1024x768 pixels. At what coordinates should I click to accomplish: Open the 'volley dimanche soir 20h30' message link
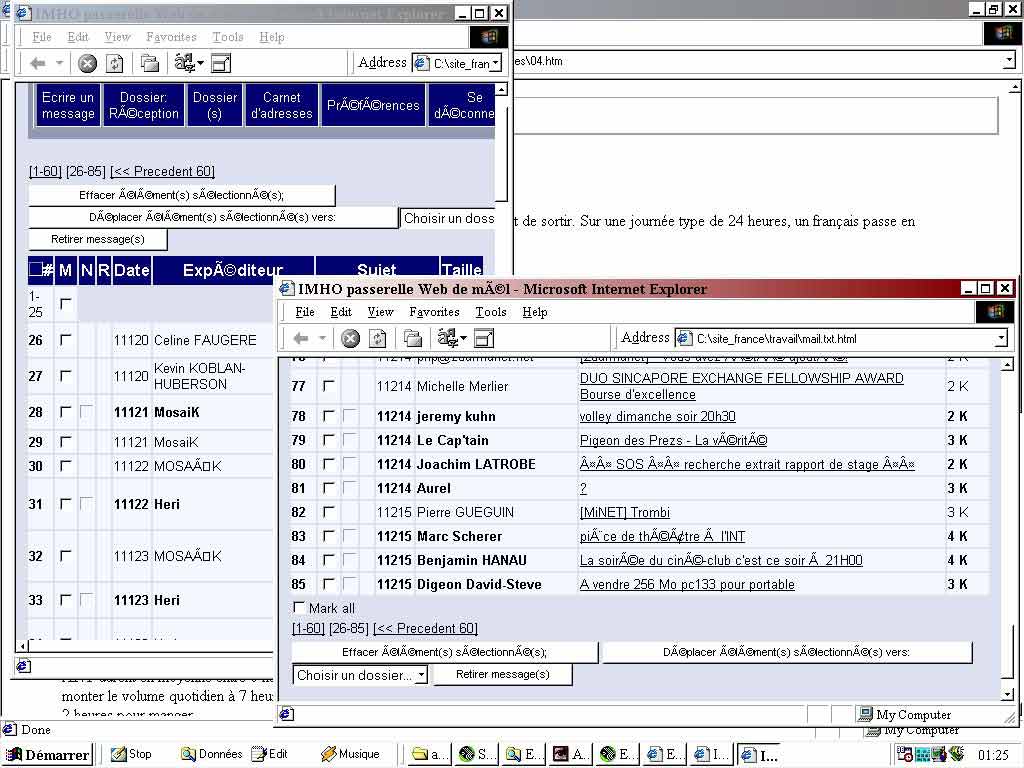pos(658,417)
